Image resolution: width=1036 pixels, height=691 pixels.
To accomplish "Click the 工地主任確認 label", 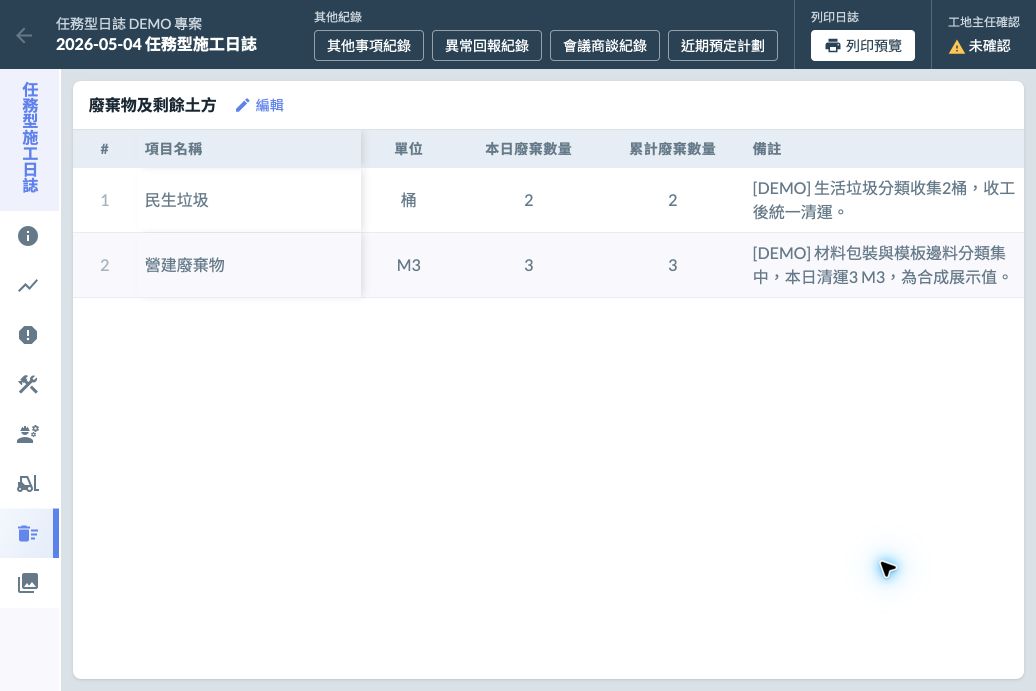I will 983,22.
